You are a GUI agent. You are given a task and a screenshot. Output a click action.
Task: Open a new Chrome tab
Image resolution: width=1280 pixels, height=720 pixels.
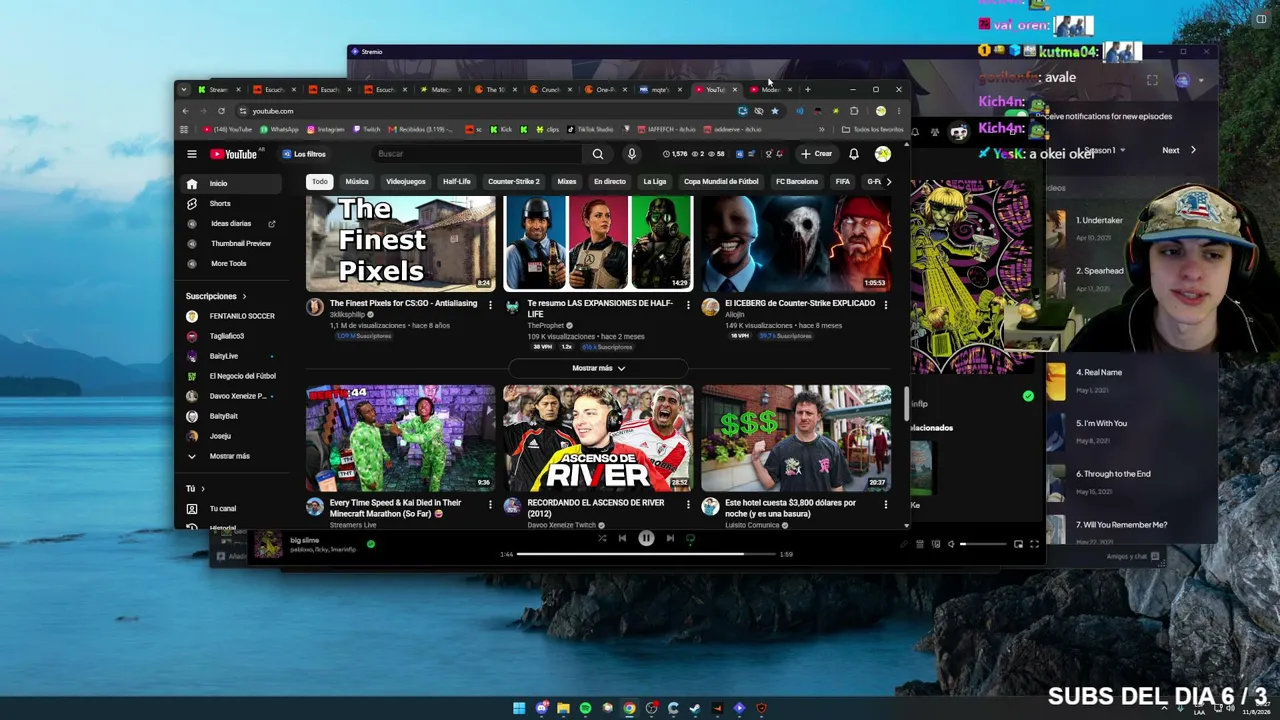[807, 89]
